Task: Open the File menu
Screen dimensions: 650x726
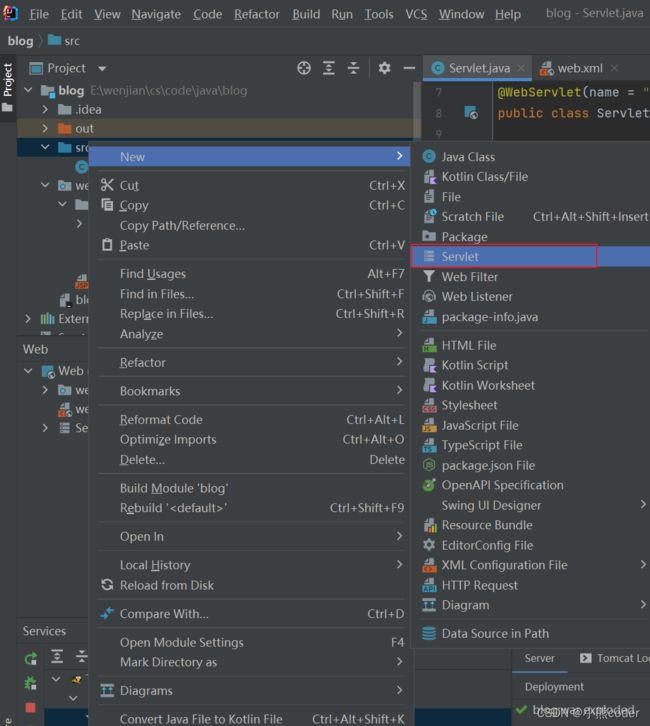Action: [38, 14]
